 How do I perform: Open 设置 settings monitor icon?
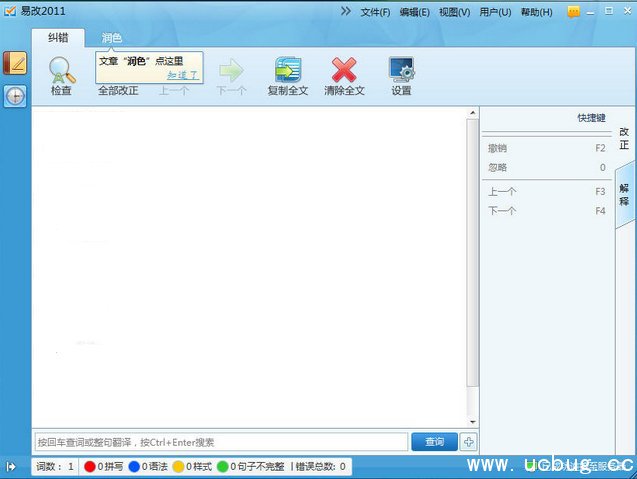click(401, 70)
